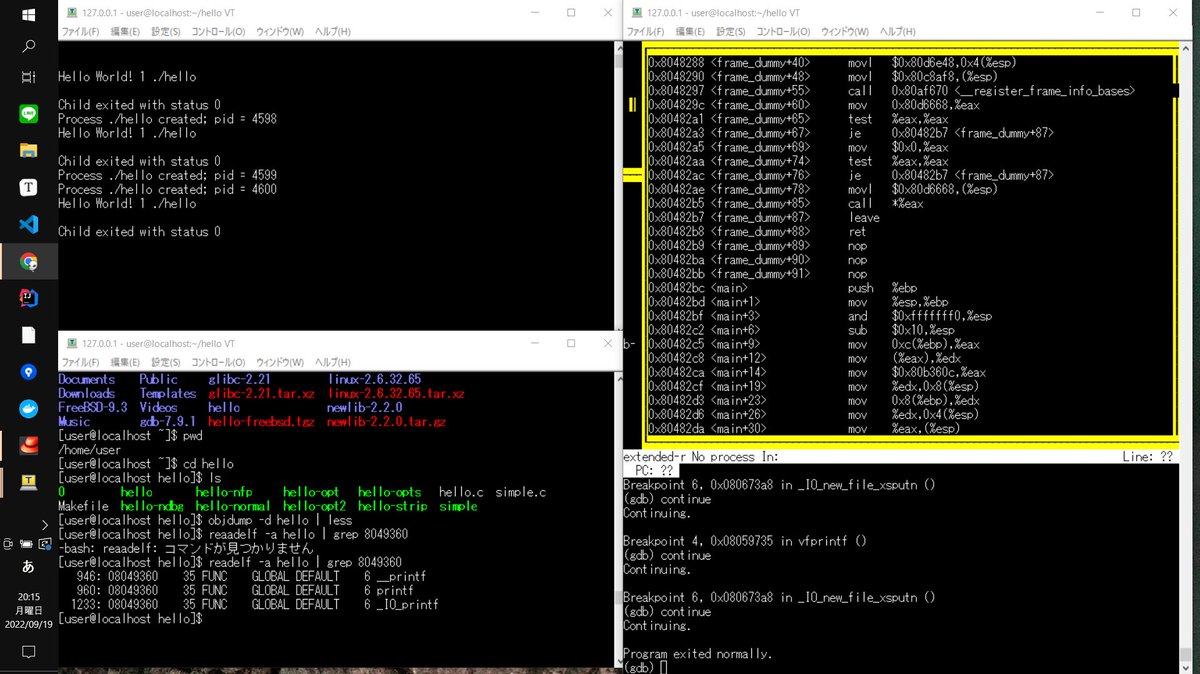Switch to Visual Studio Code on taskbar

[x=28, y=224]
